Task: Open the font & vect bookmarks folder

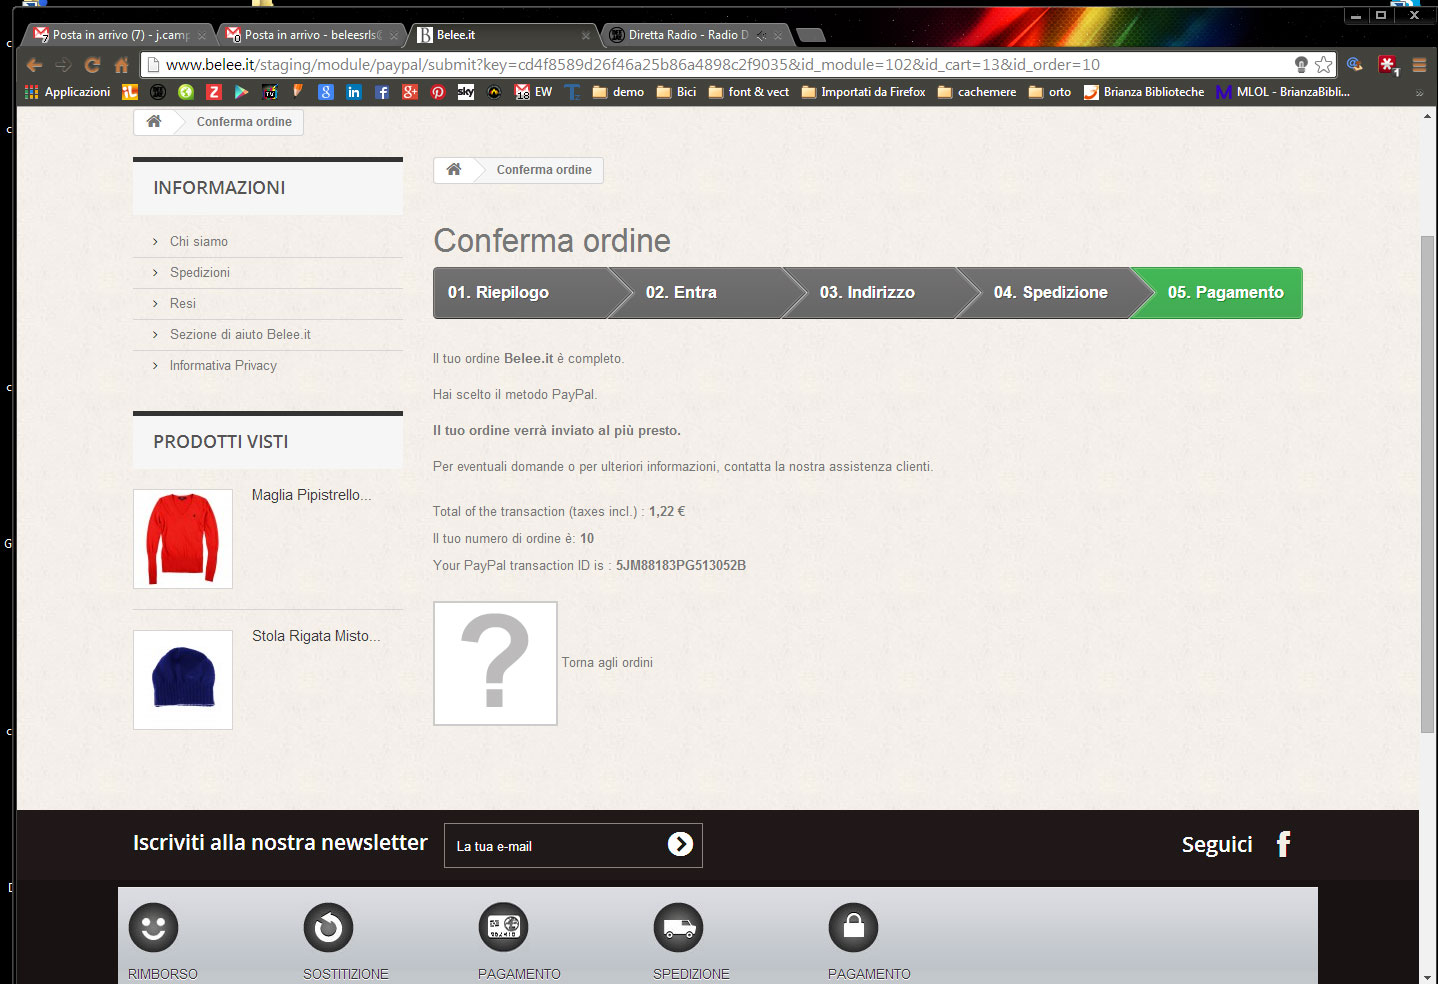Action: pyautogui.click(x=749, y=92)
